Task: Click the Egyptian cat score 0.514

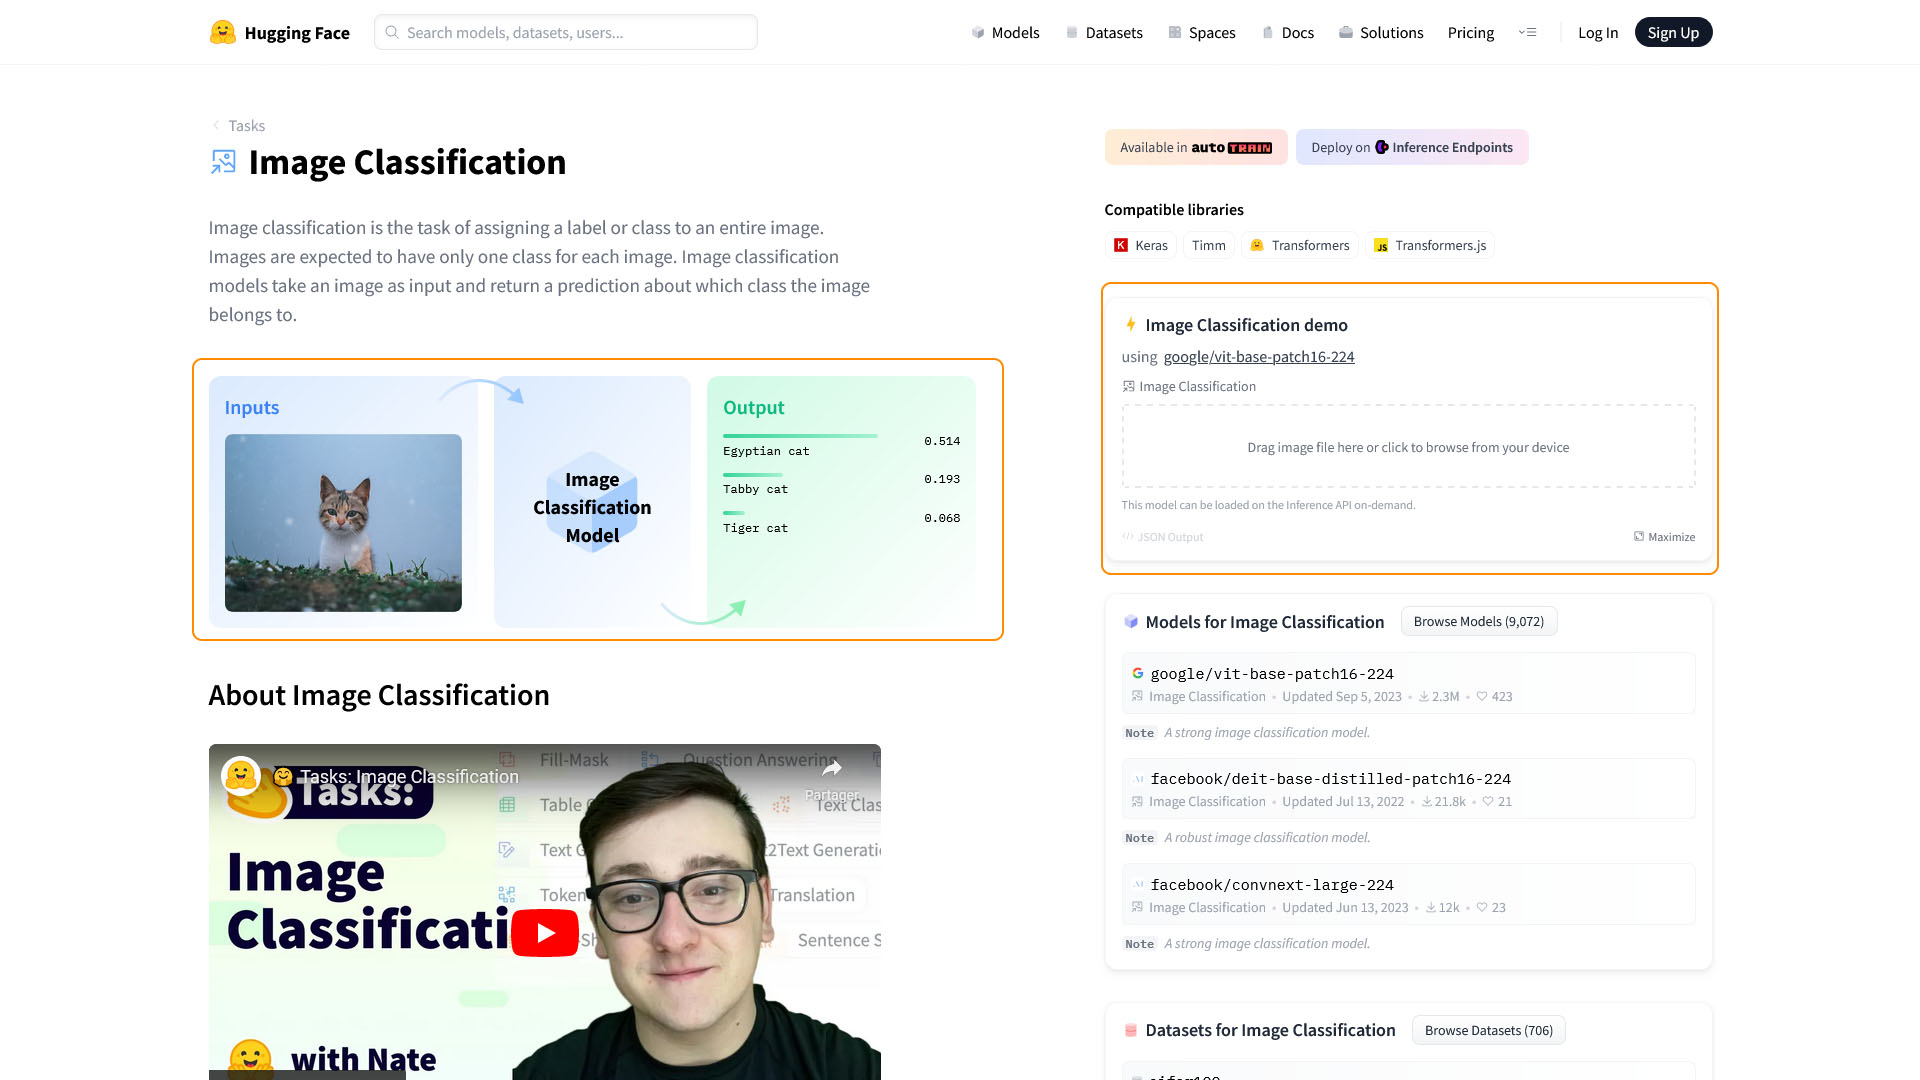Action: pos(942,441)
